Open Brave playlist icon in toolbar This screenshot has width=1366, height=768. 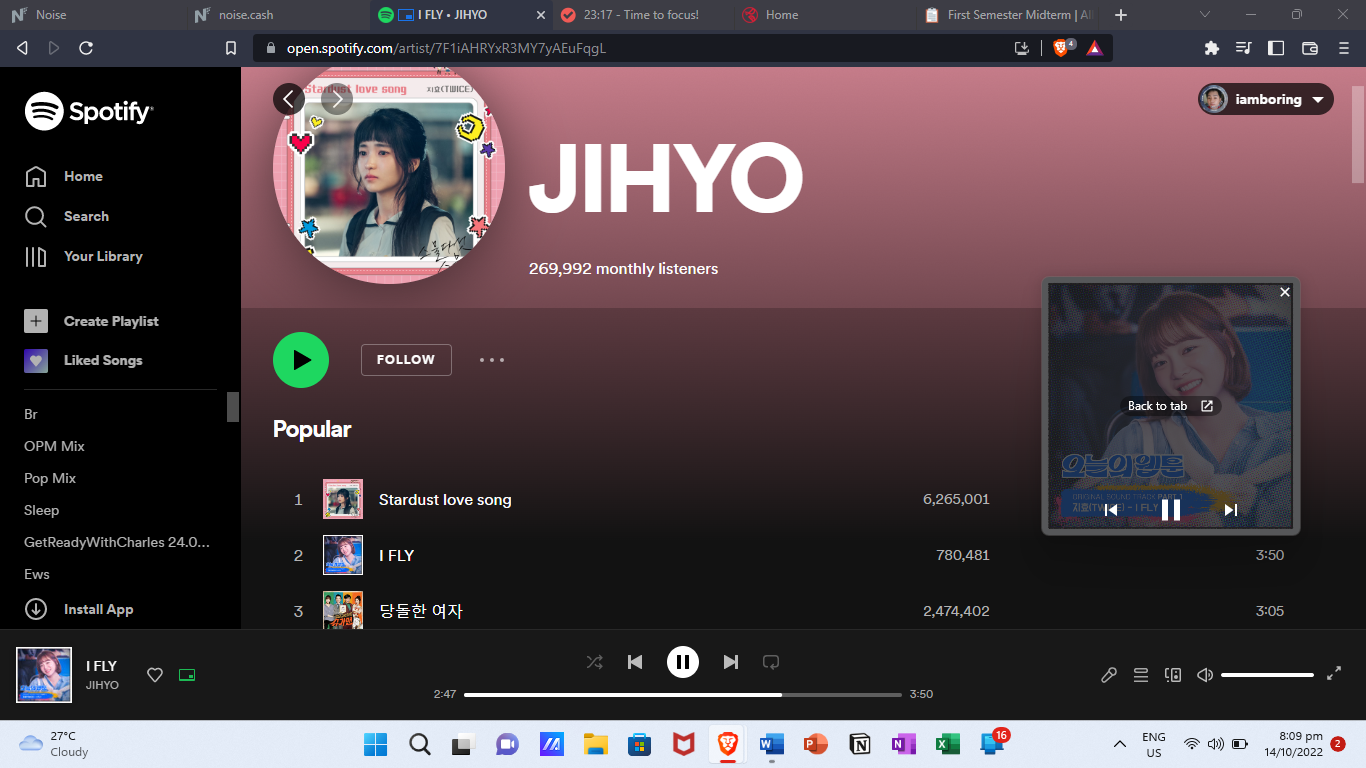[1243, 48]
